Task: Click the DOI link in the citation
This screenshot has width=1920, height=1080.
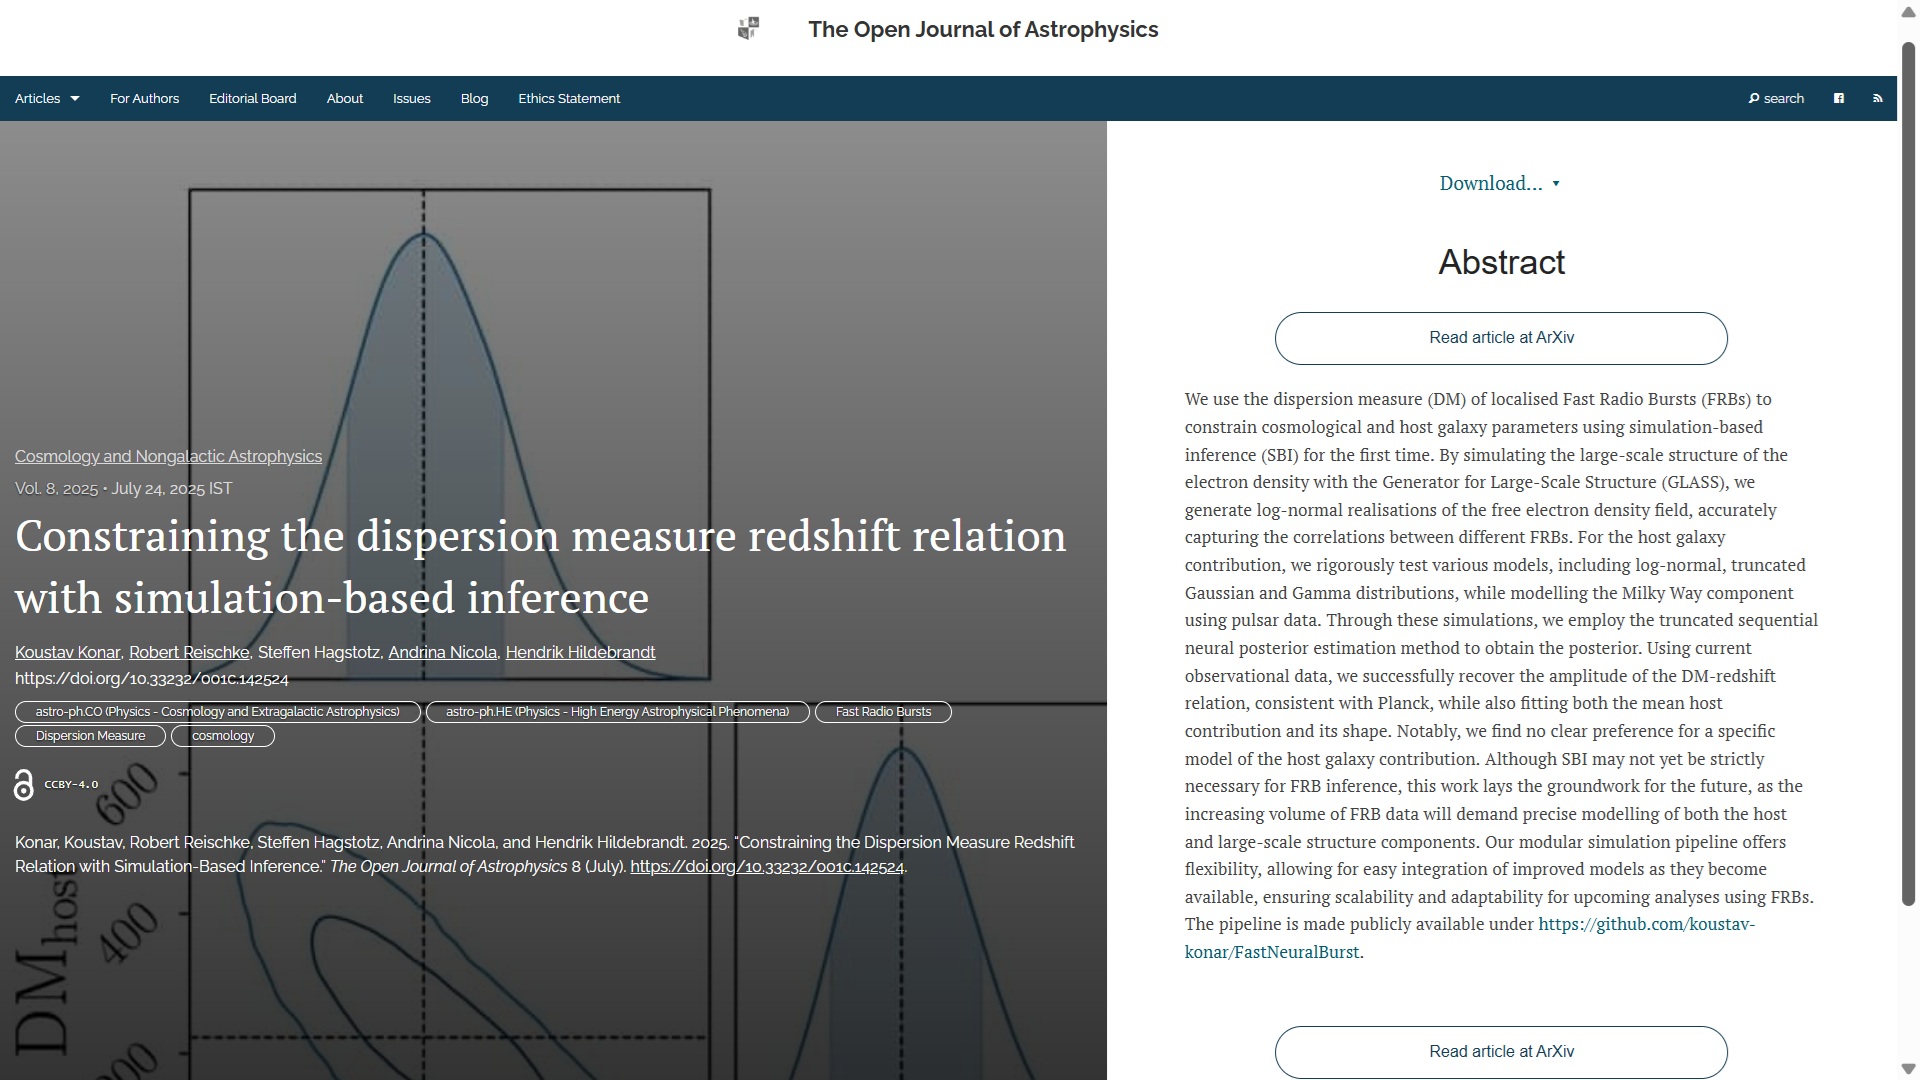Action: pos(766,867)
